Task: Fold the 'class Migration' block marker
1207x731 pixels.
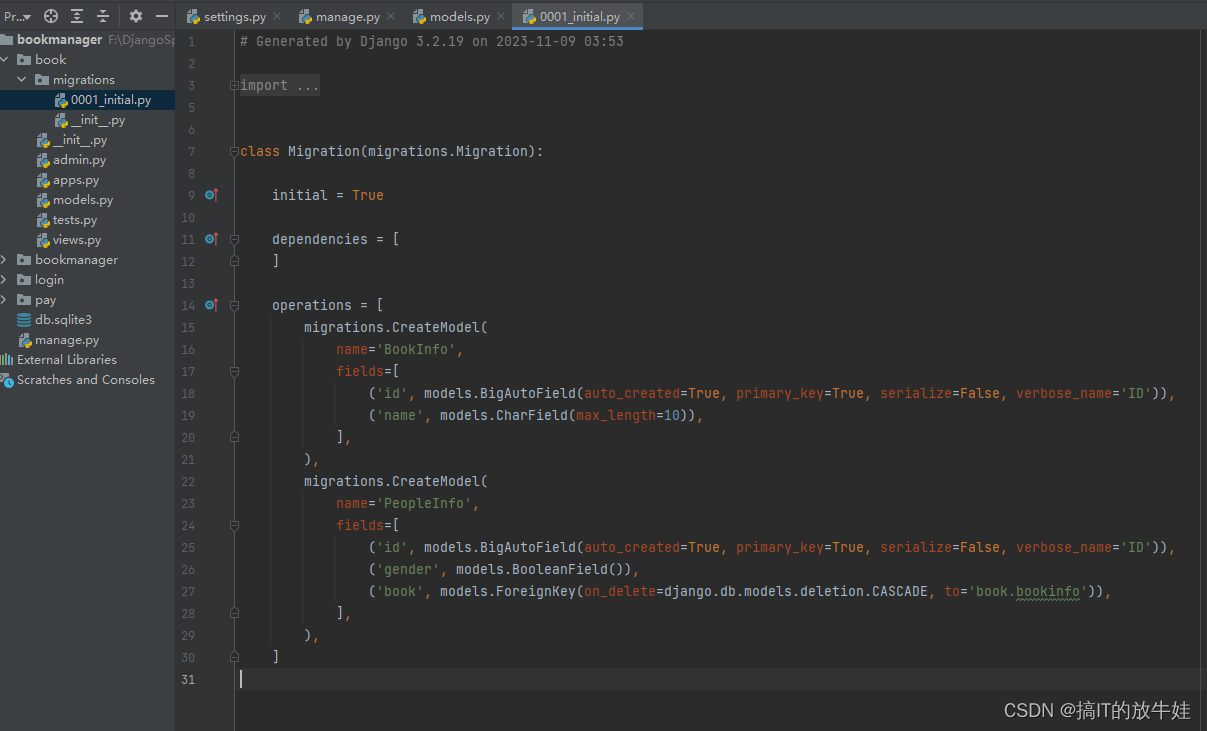Action: pyautogui.click(x=234, y=152)
